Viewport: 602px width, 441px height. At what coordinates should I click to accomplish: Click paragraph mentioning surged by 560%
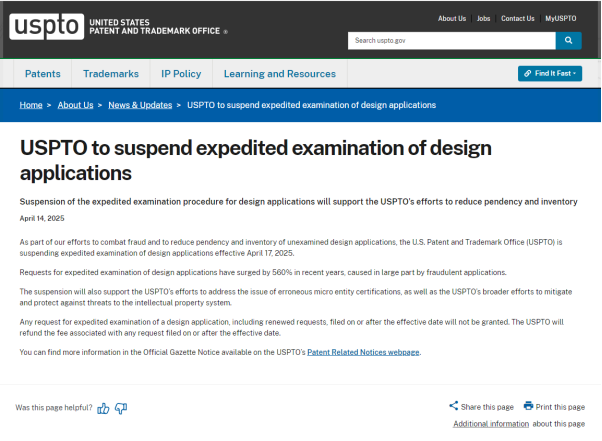coord(263,272)
